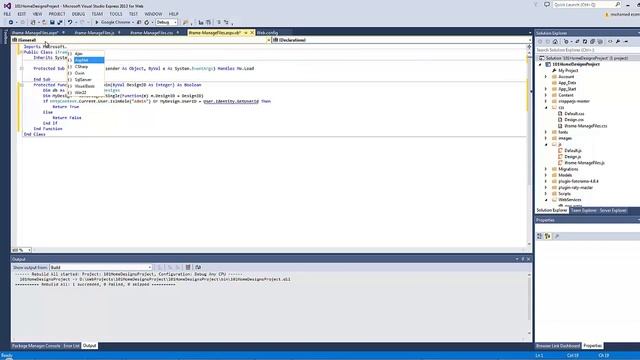The height and width of the screenshot is (360, 640).
Task: Close the active iframe-ManageFiles.aspx.vb tab
Action: (252, 33)
